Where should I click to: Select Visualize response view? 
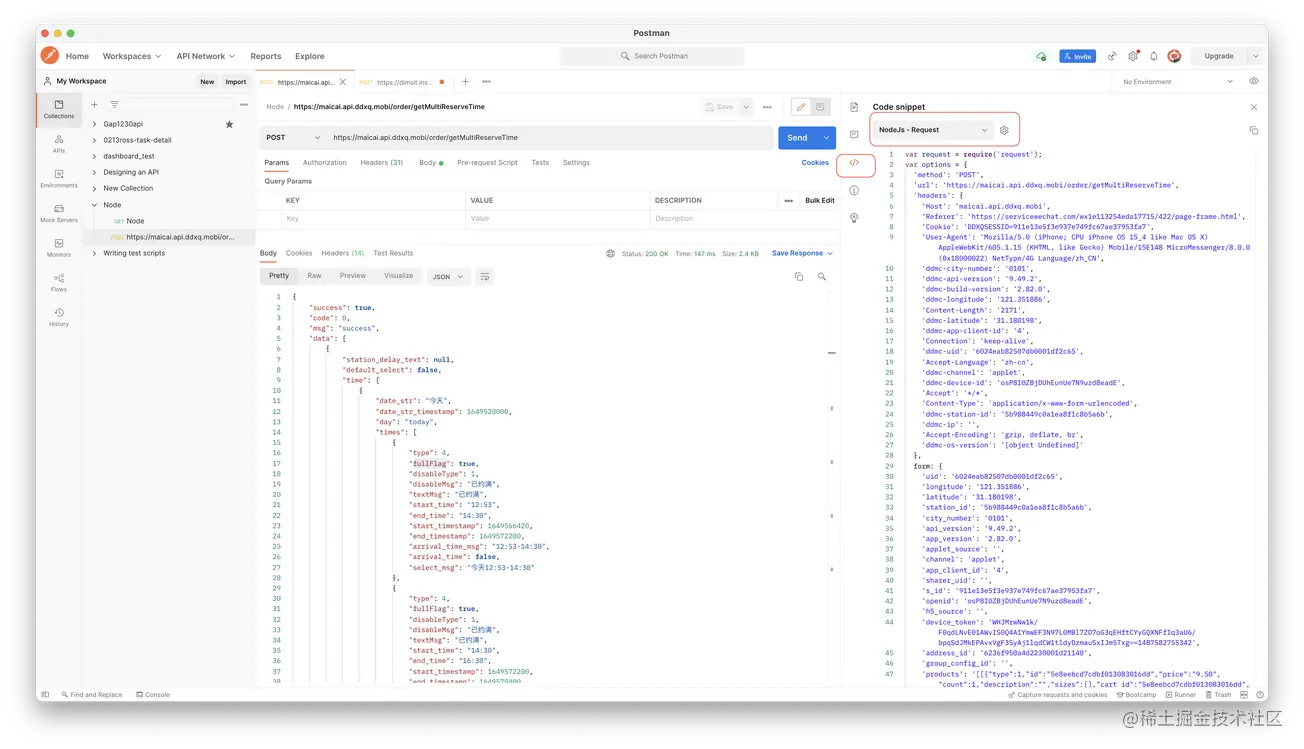[399, 276]
